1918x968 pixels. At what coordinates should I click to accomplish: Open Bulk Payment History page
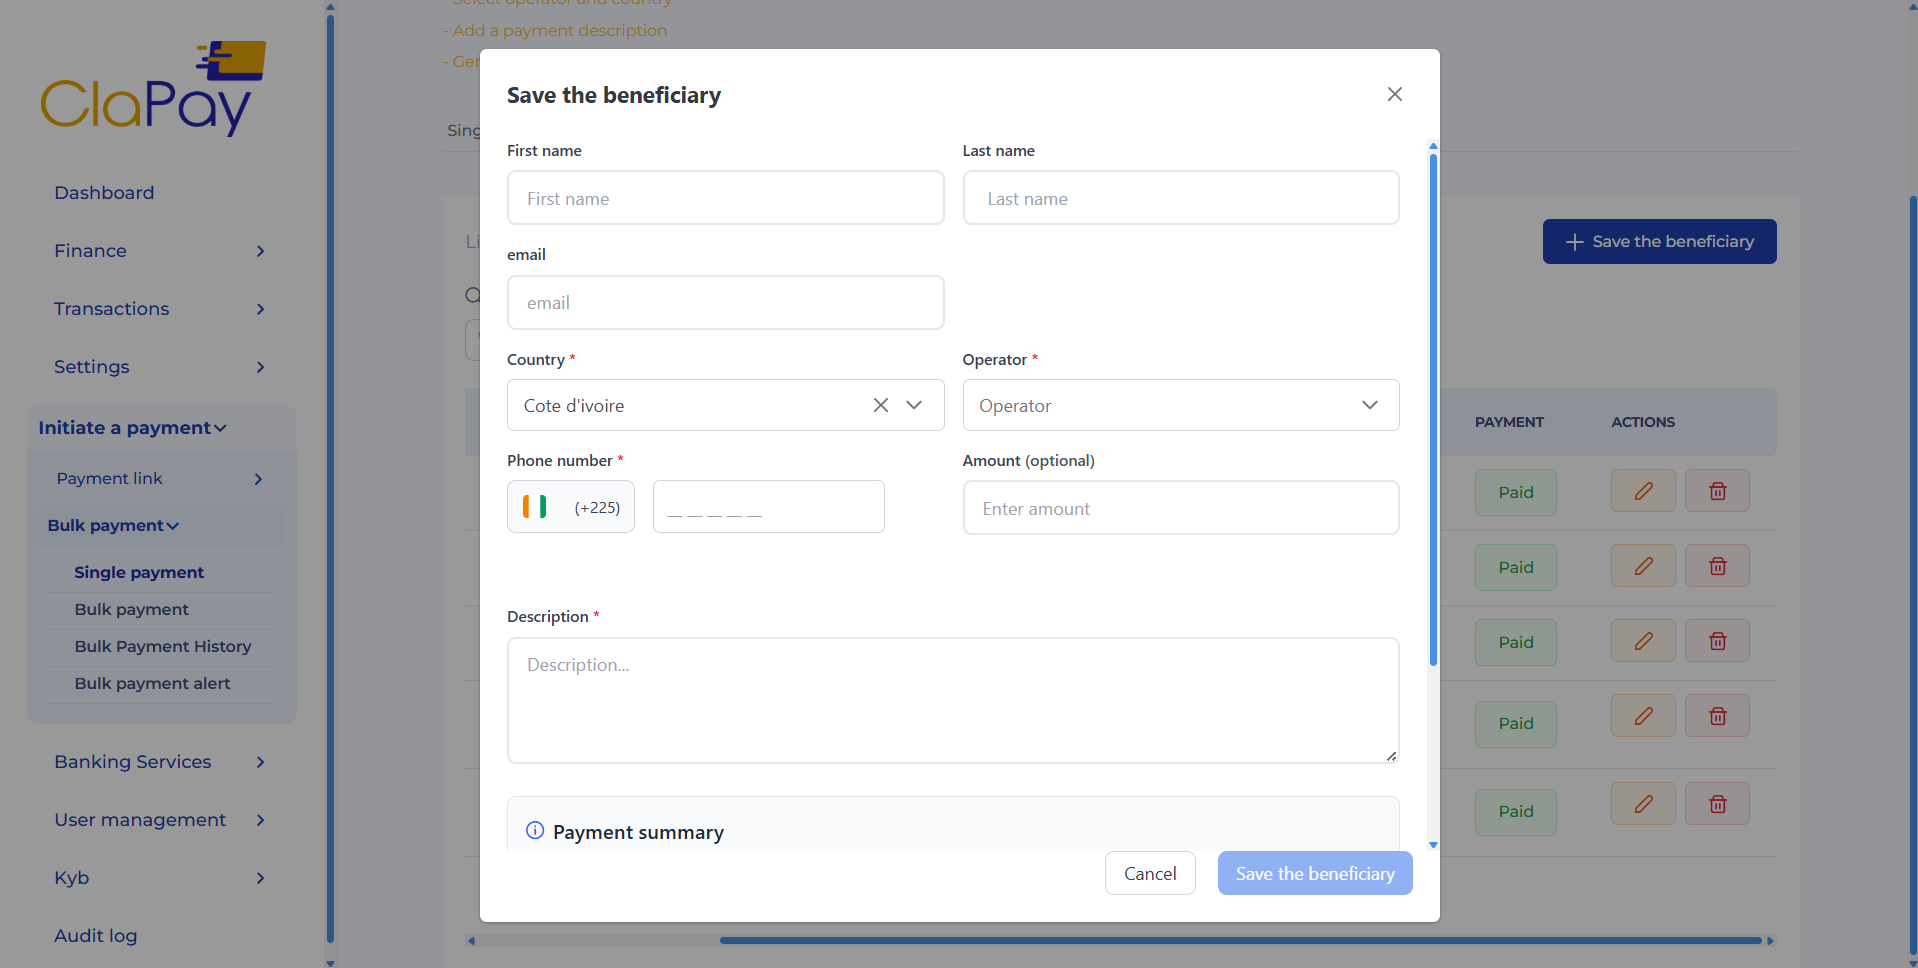tap(163, 647)
